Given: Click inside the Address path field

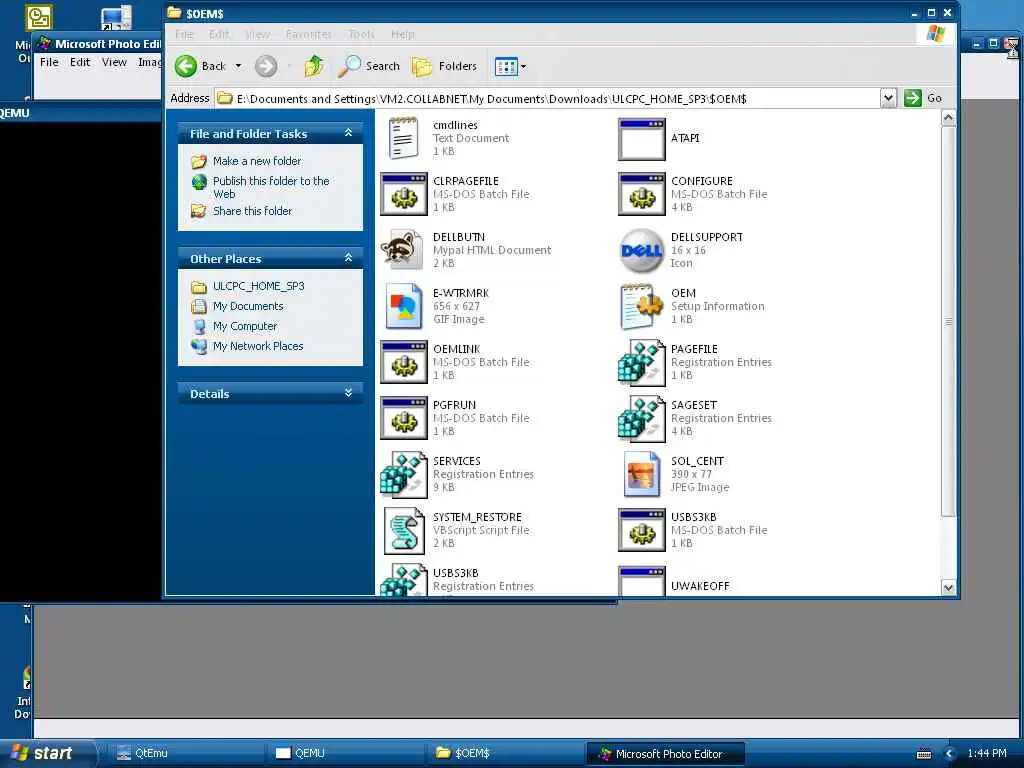Looking at the screenshot, I should click(x=547, y=99).
